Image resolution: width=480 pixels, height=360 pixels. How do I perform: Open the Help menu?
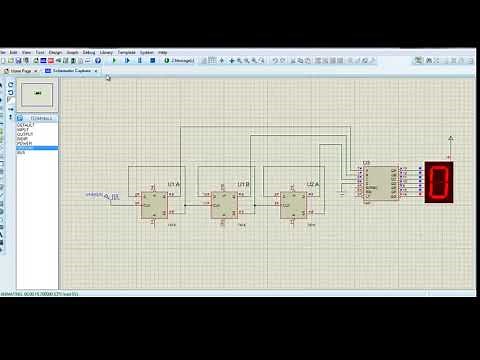point(162,52)
